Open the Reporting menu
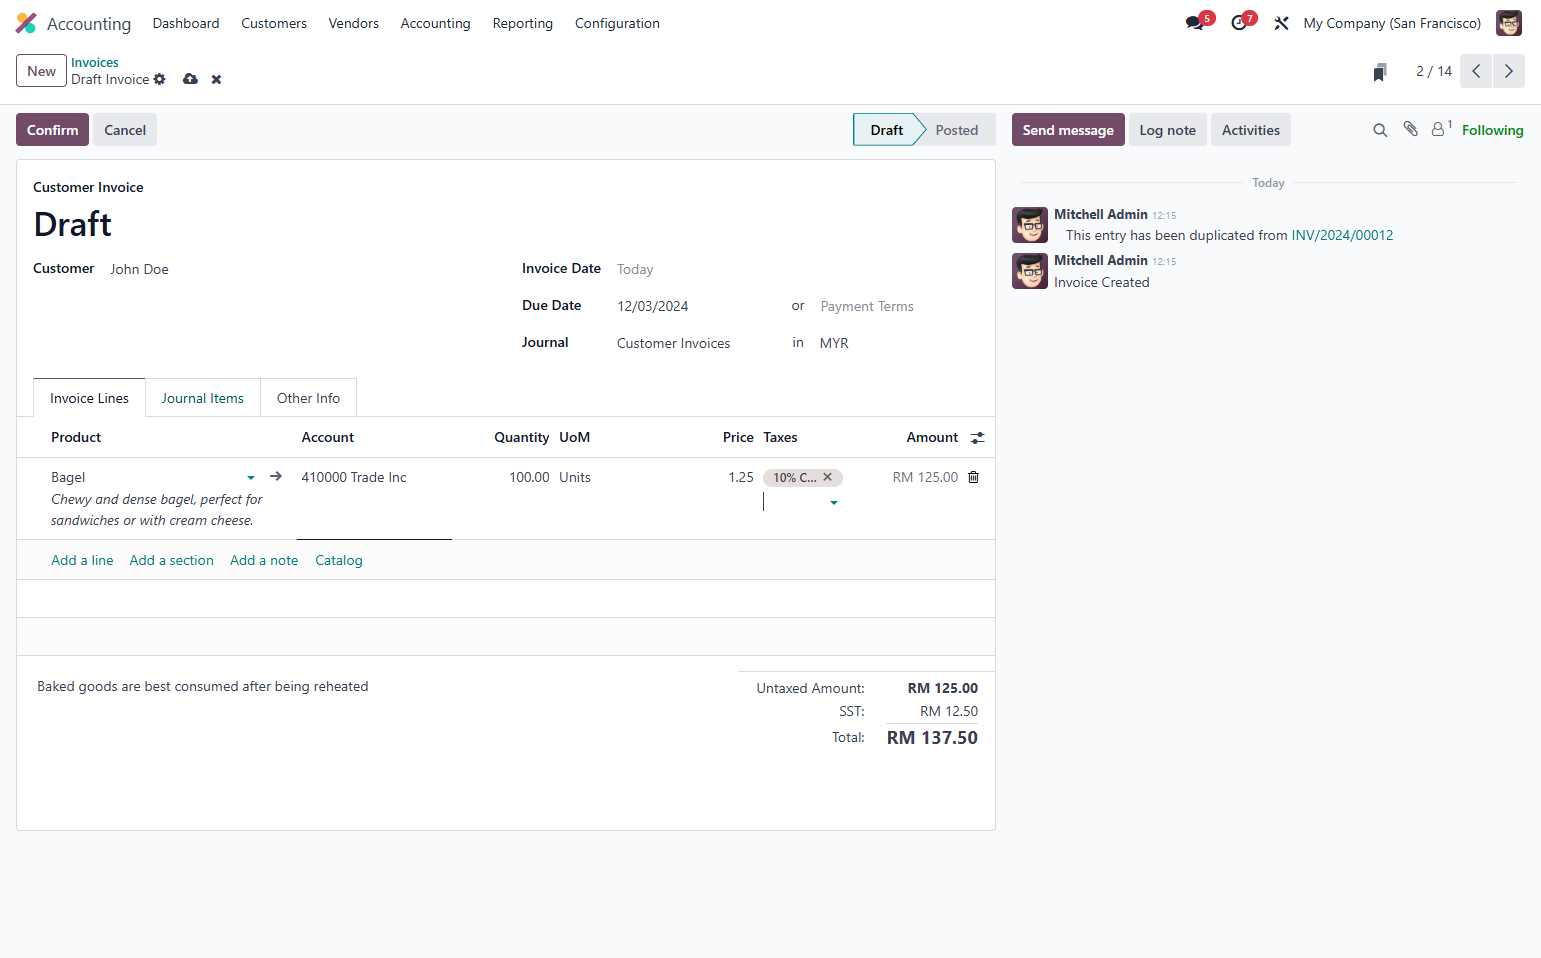1541x958 pixels. click(523, 23)
